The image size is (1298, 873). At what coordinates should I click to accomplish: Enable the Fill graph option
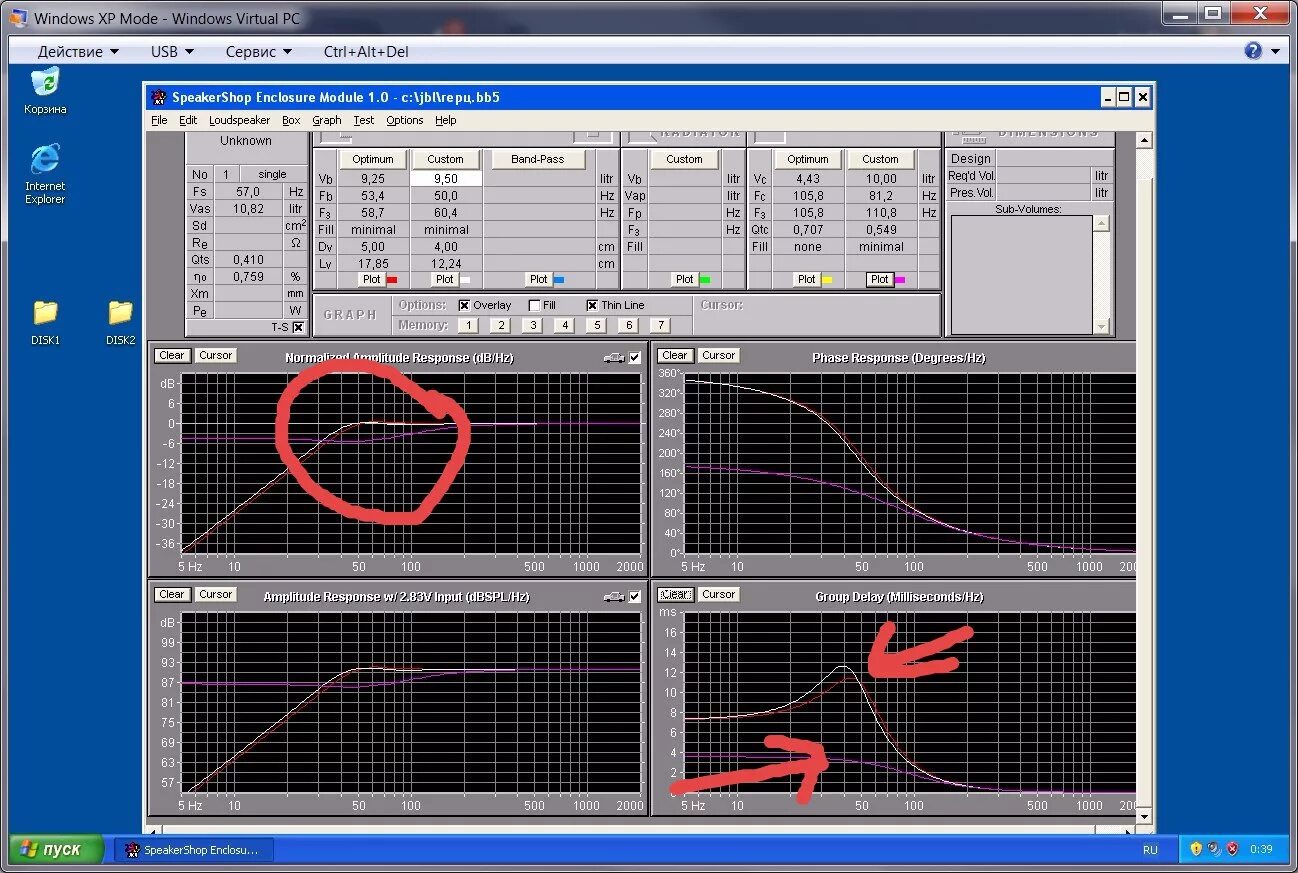pos(534,305)
